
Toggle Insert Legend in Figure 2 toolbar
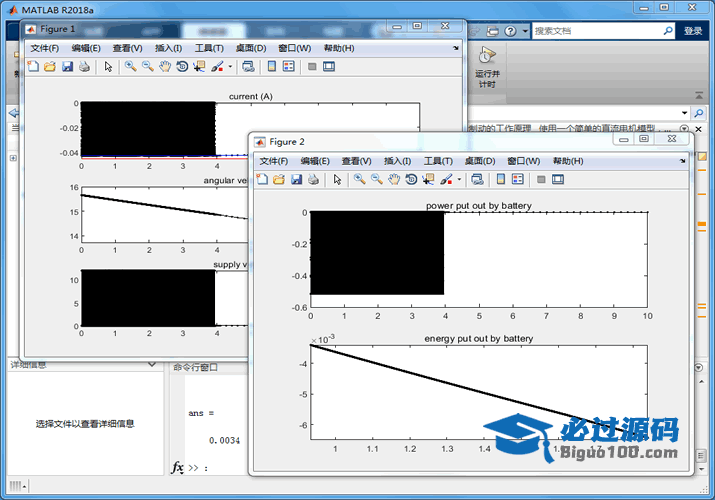(x=517, y=179)
